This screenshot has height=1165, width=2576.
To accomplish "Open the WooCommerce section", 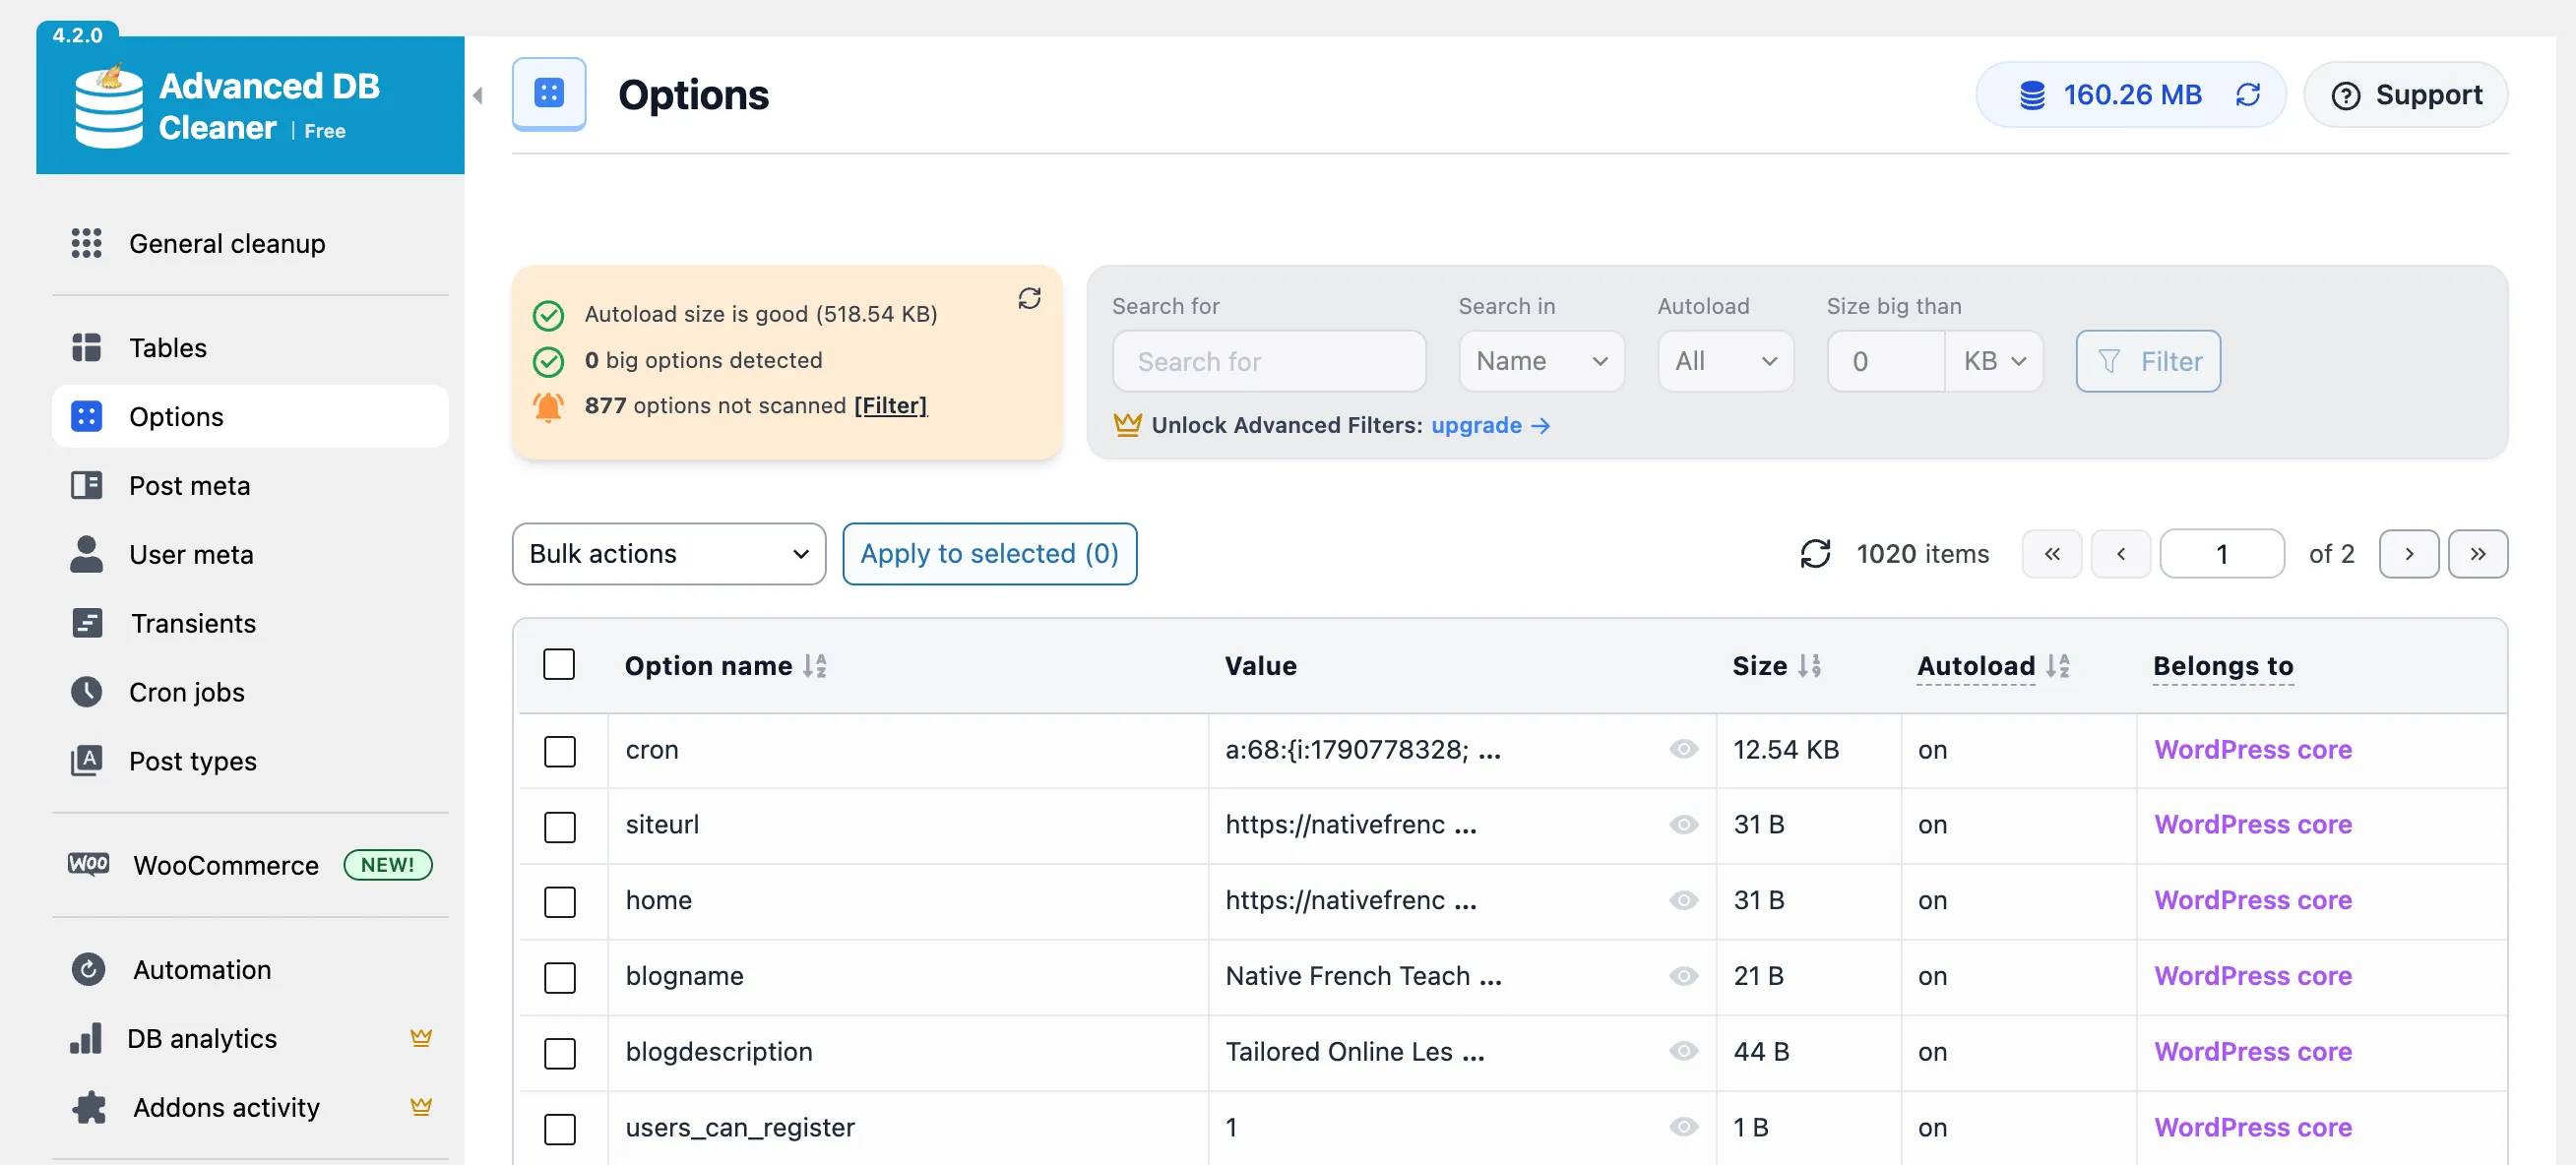I will [250, 865].
